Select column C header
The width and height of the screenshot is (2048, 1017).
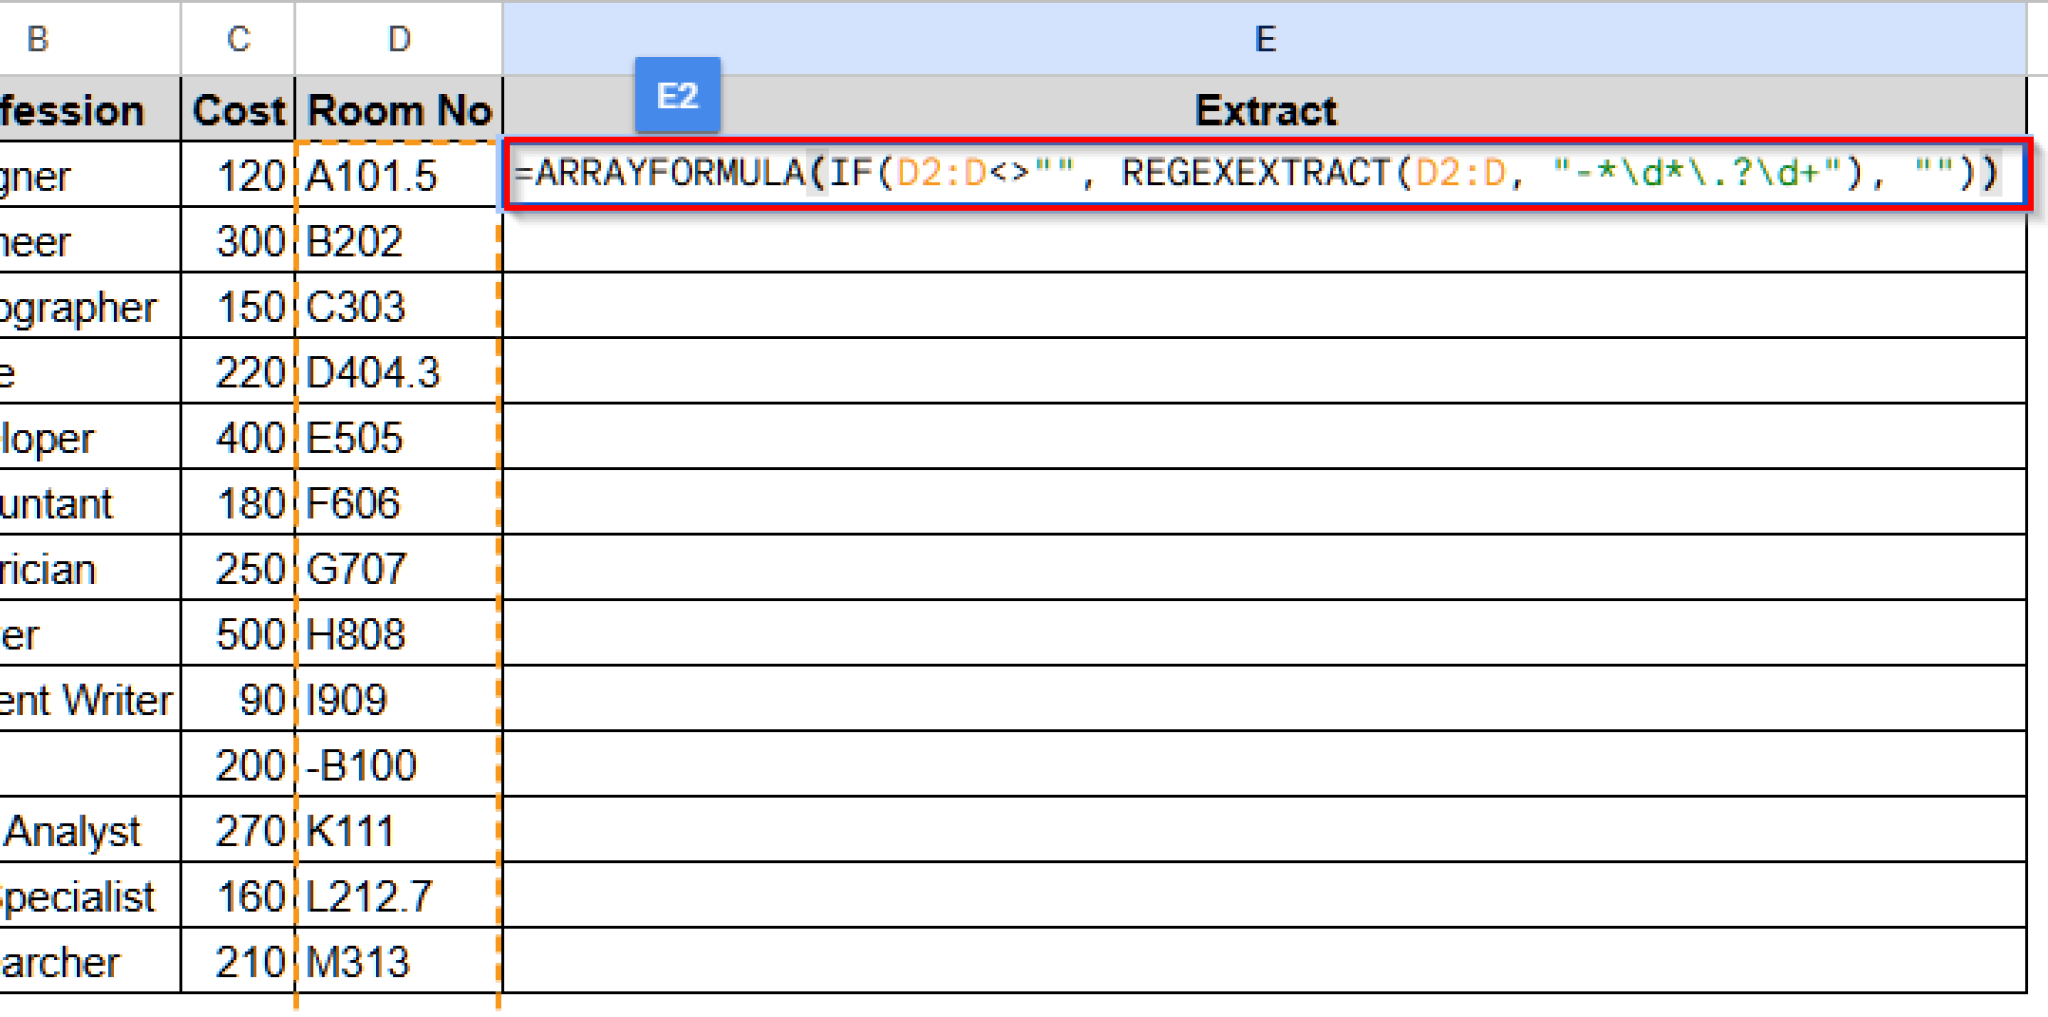pos(236,38)
